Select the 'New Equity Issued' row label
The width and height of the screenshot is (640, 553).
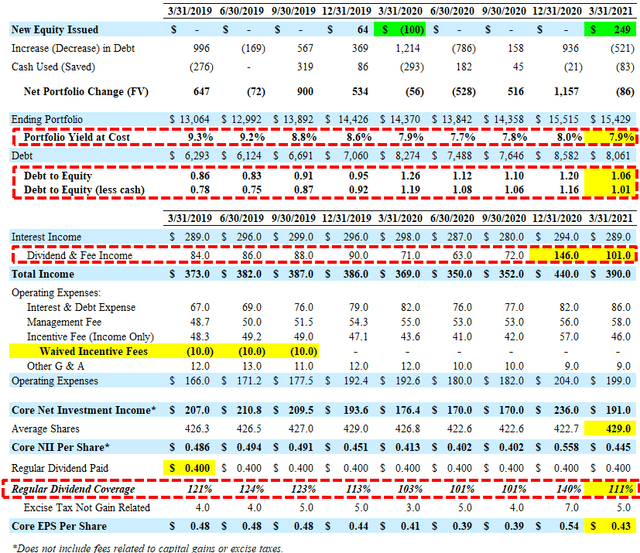tap(55, 30)
